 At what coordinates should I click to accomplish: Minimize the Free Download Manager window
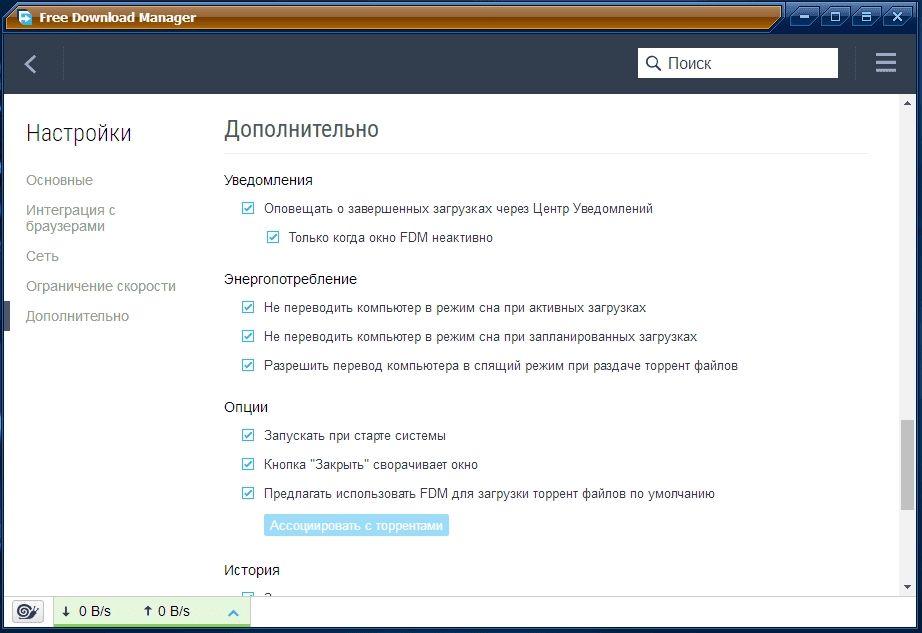tap(804, 17)
